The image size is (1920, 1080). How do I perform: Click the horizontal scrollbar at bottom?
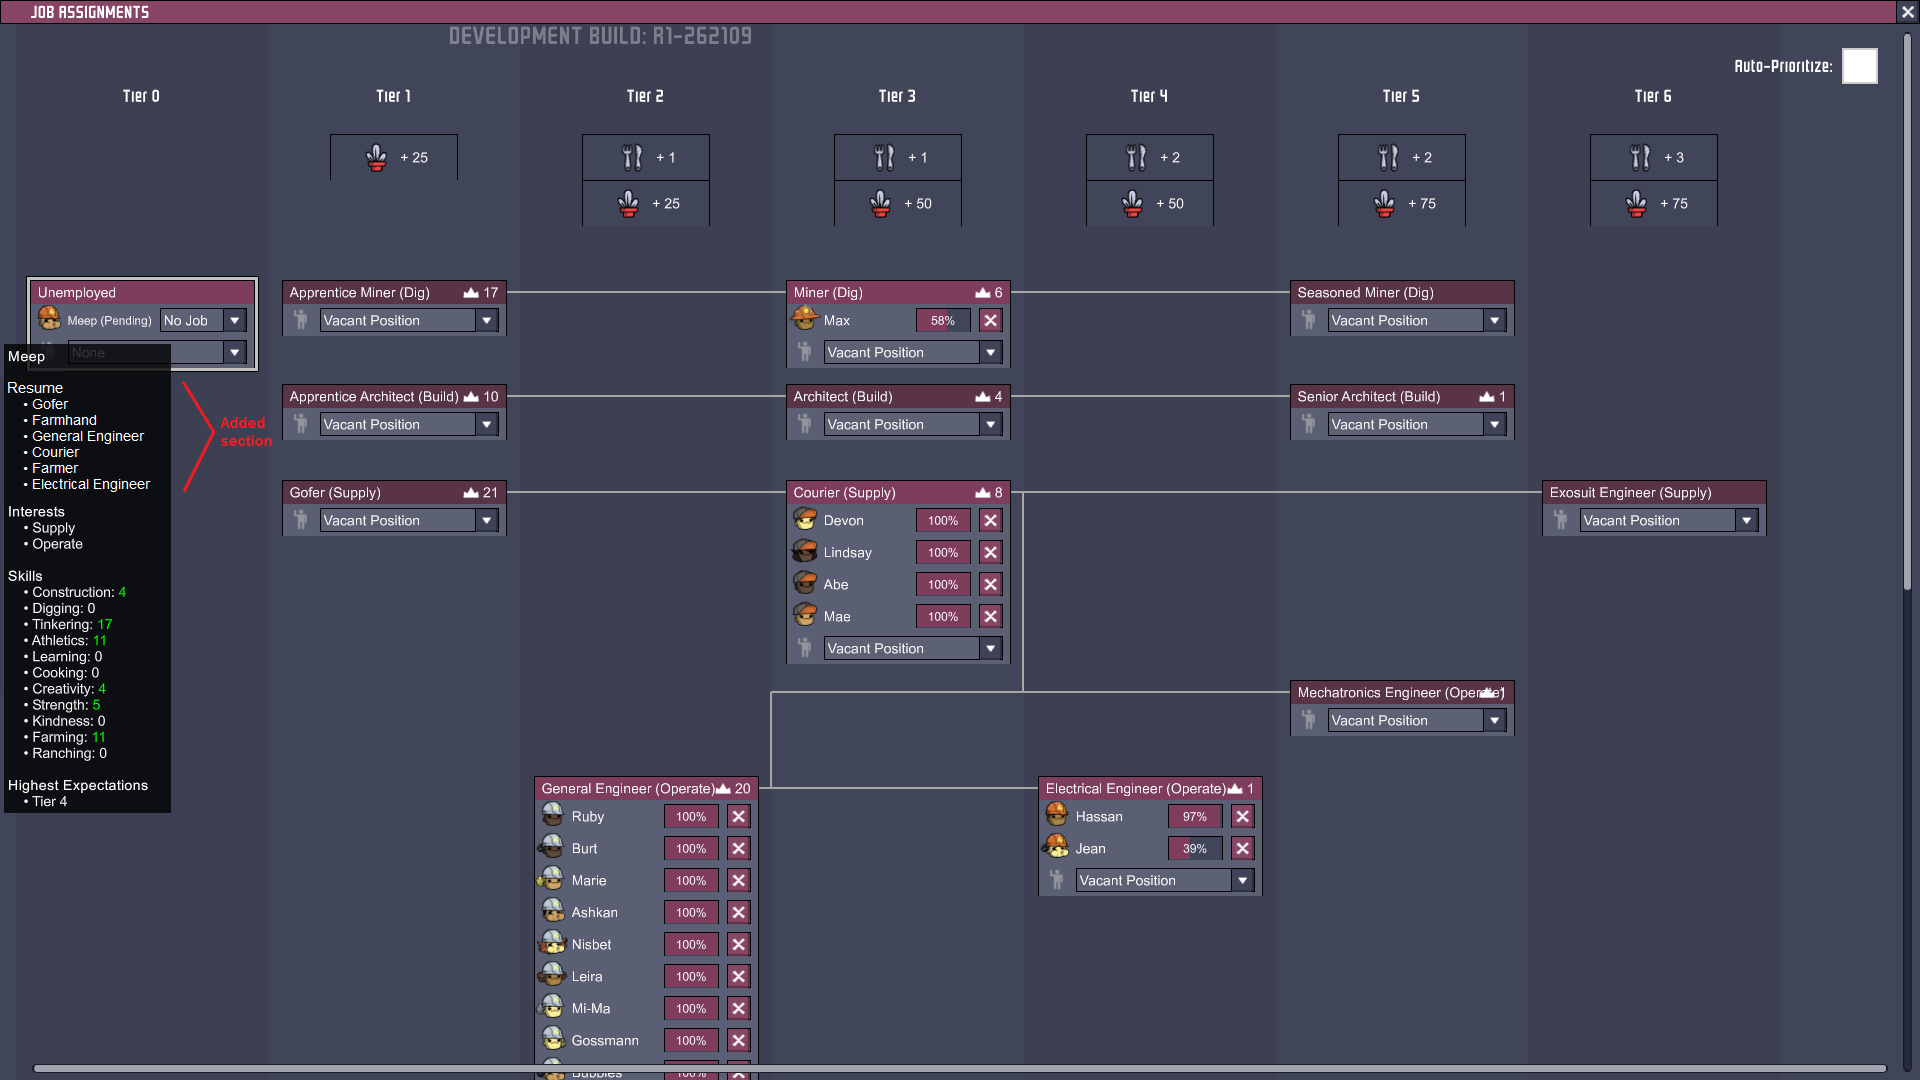coord(960,1068)
